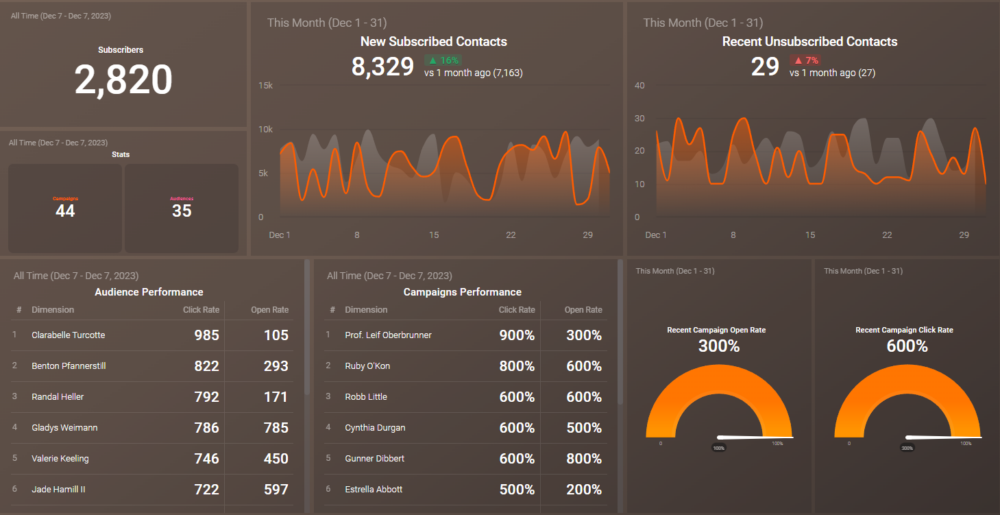Select the Benton Pfannerstill row
Viewport: 1000px width, 515px height.
152,366
